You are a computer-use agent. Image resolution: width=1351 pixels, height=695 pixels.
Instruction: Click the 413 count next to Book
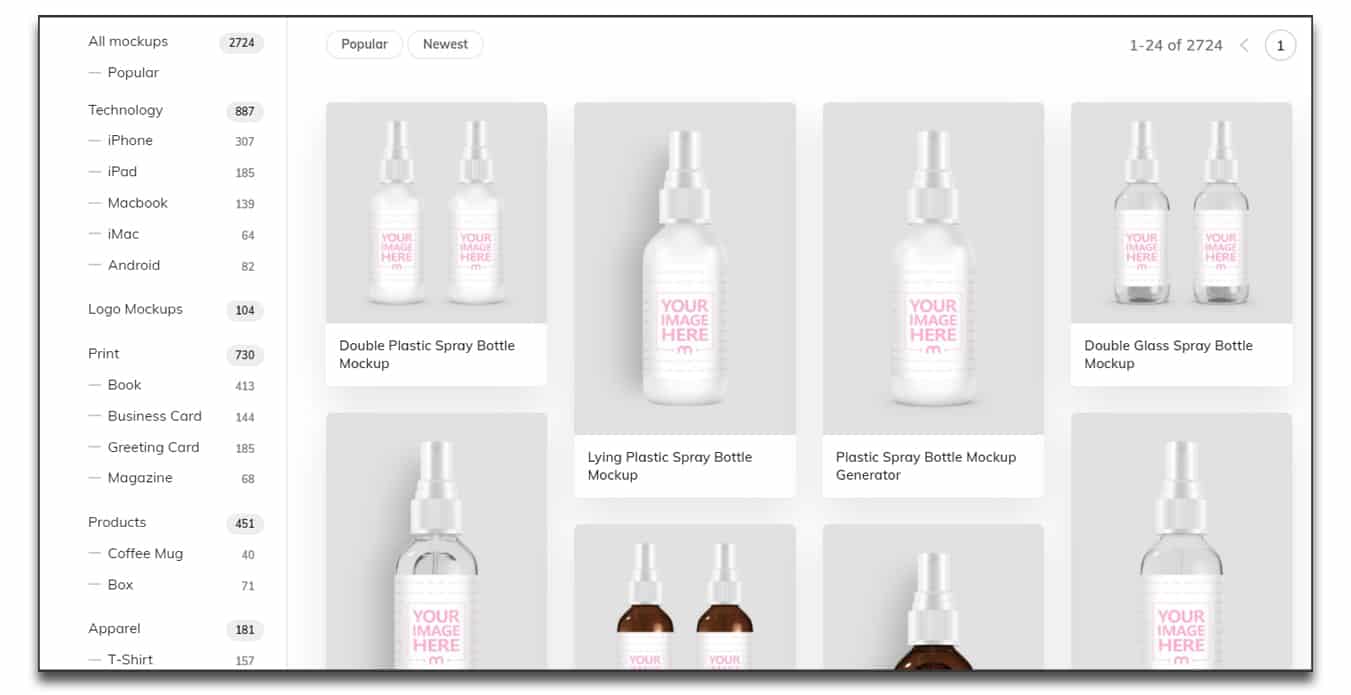tap(245, 386)
